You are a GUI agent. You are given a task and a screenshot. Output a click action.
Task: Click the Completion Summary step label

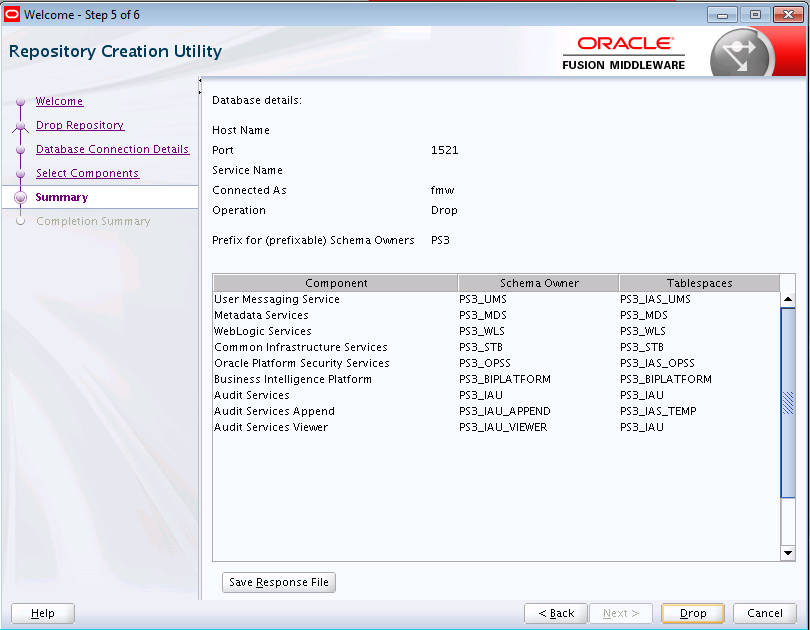pyautogui.click(x=93, y=221)
